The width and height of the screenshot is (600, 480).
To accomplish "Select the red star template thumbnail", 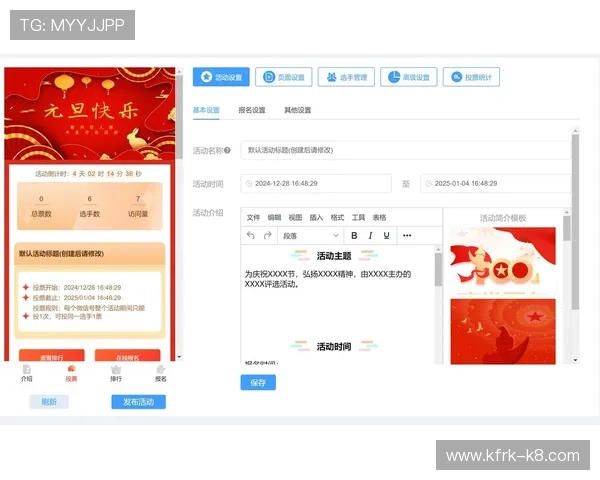I will [x=503, y=332].
